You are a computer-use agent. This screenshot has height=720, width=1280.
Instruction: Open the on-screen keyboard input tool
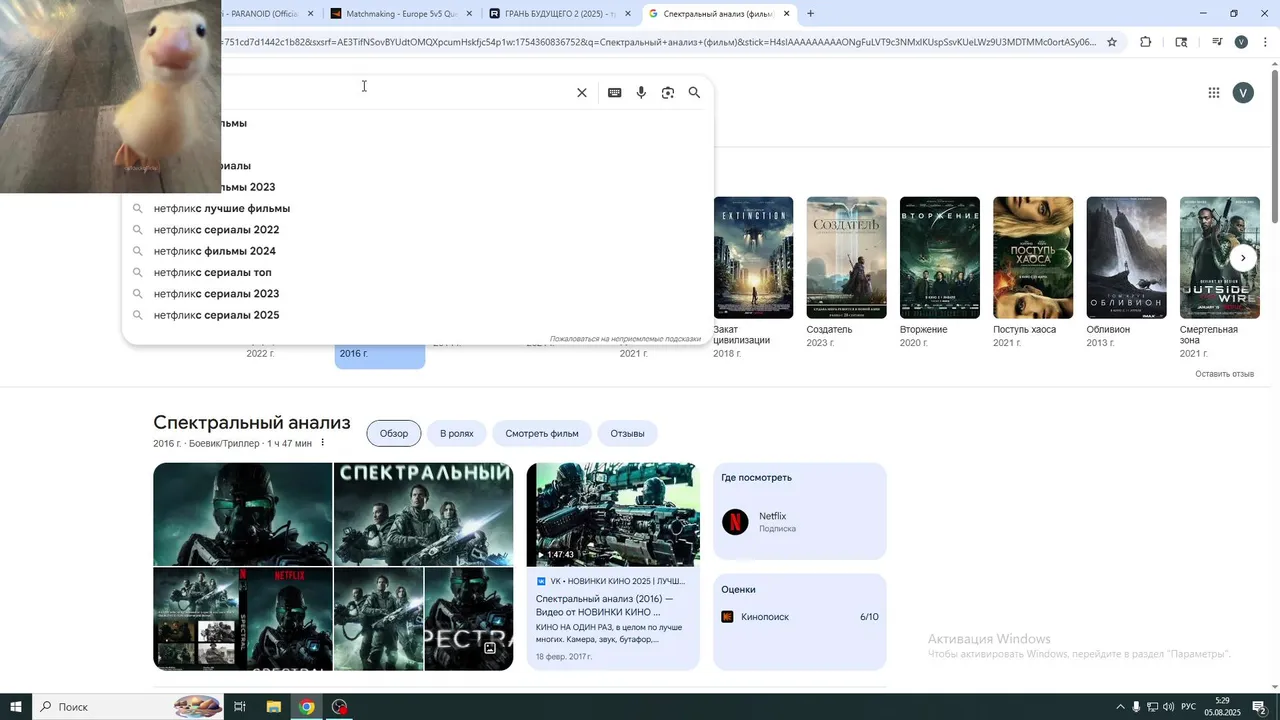[x=615, y=93]
